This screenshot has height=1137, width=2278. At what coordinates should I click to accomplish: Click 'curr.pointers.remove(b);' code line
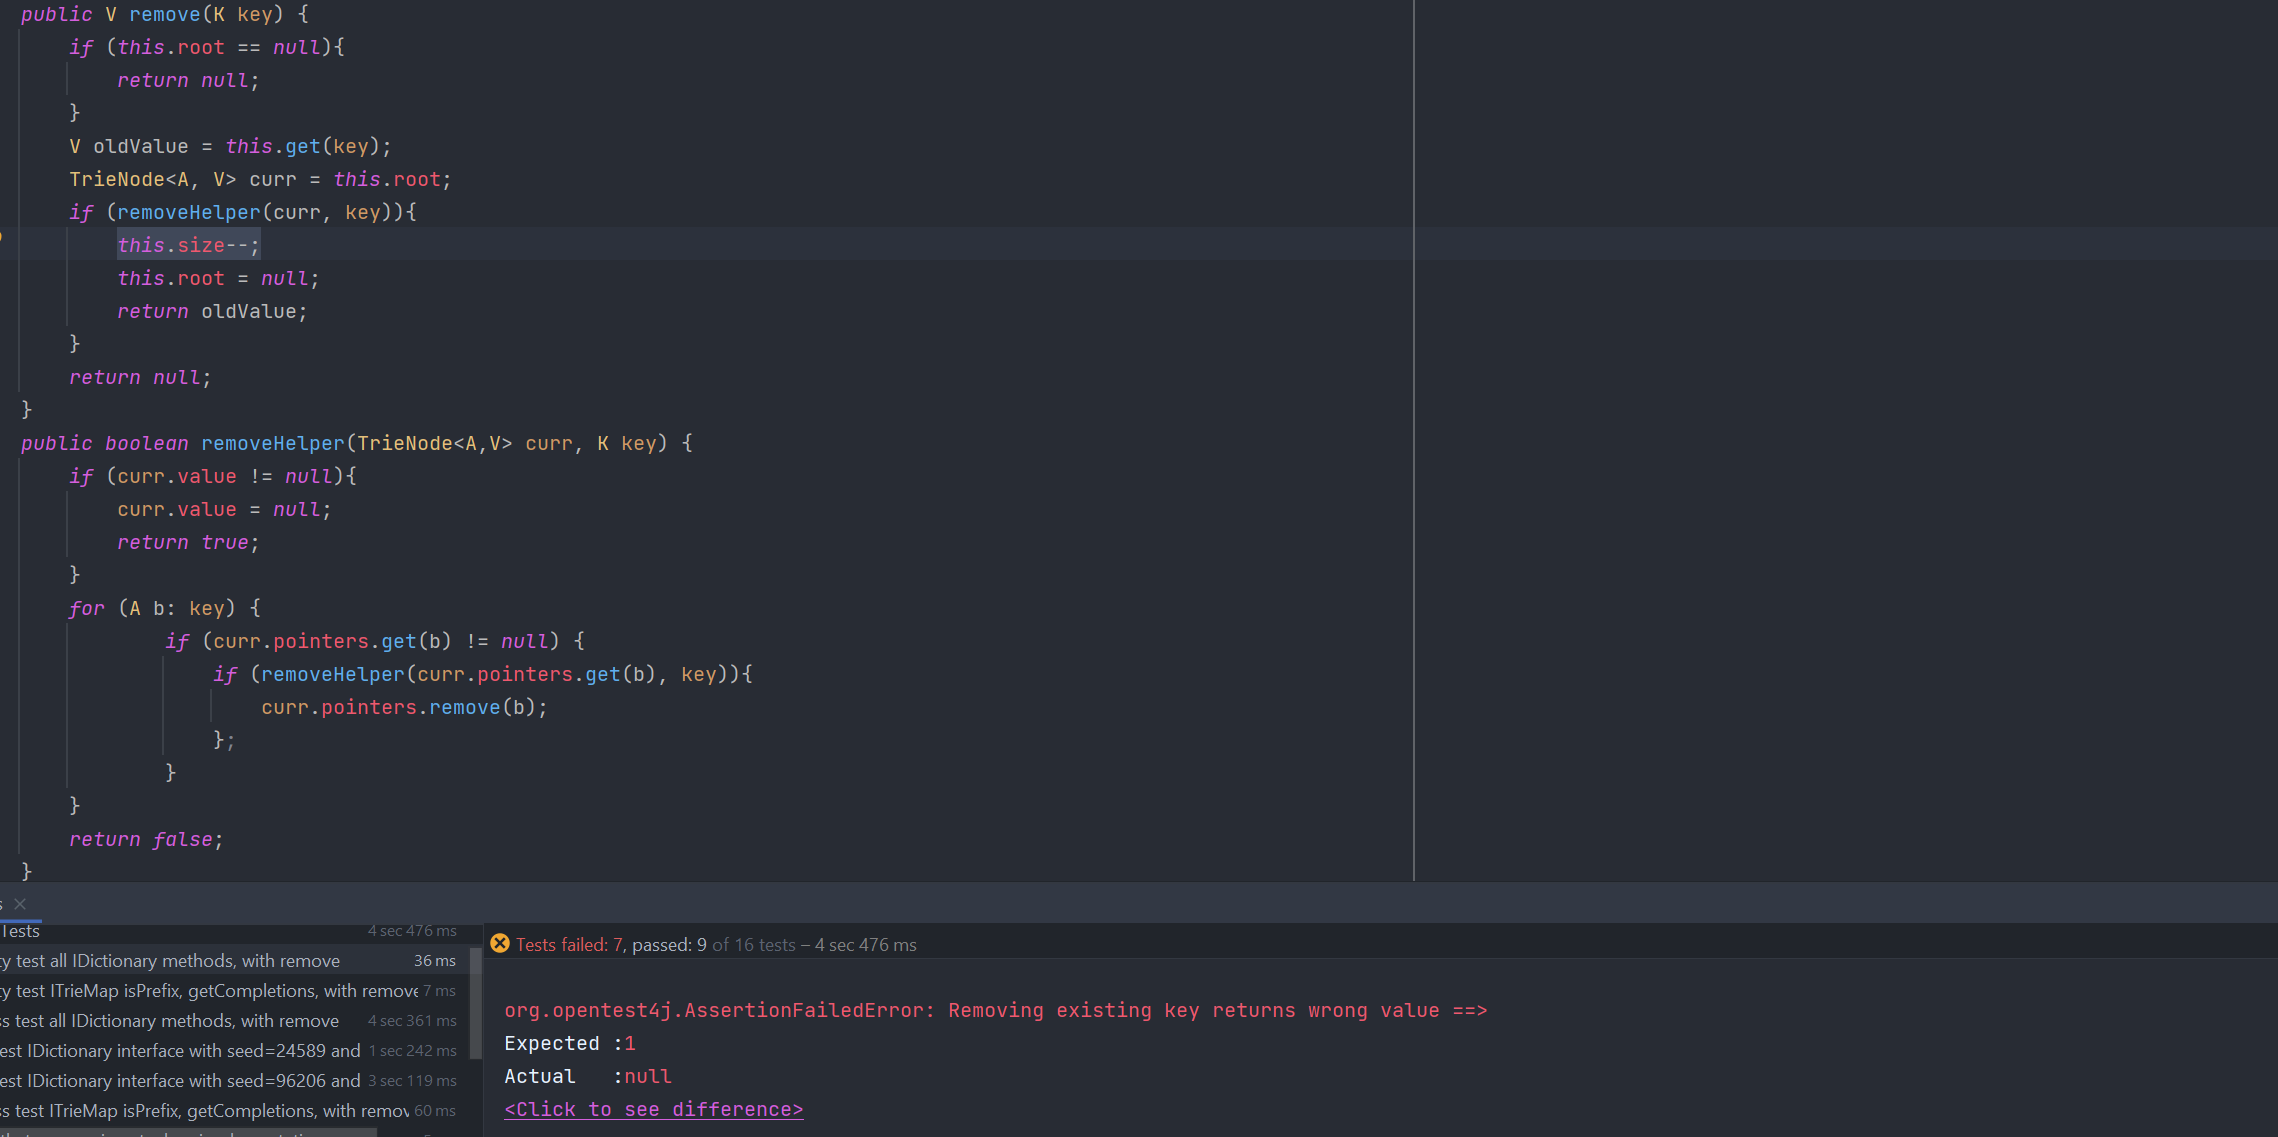click(x=404, y=707)
